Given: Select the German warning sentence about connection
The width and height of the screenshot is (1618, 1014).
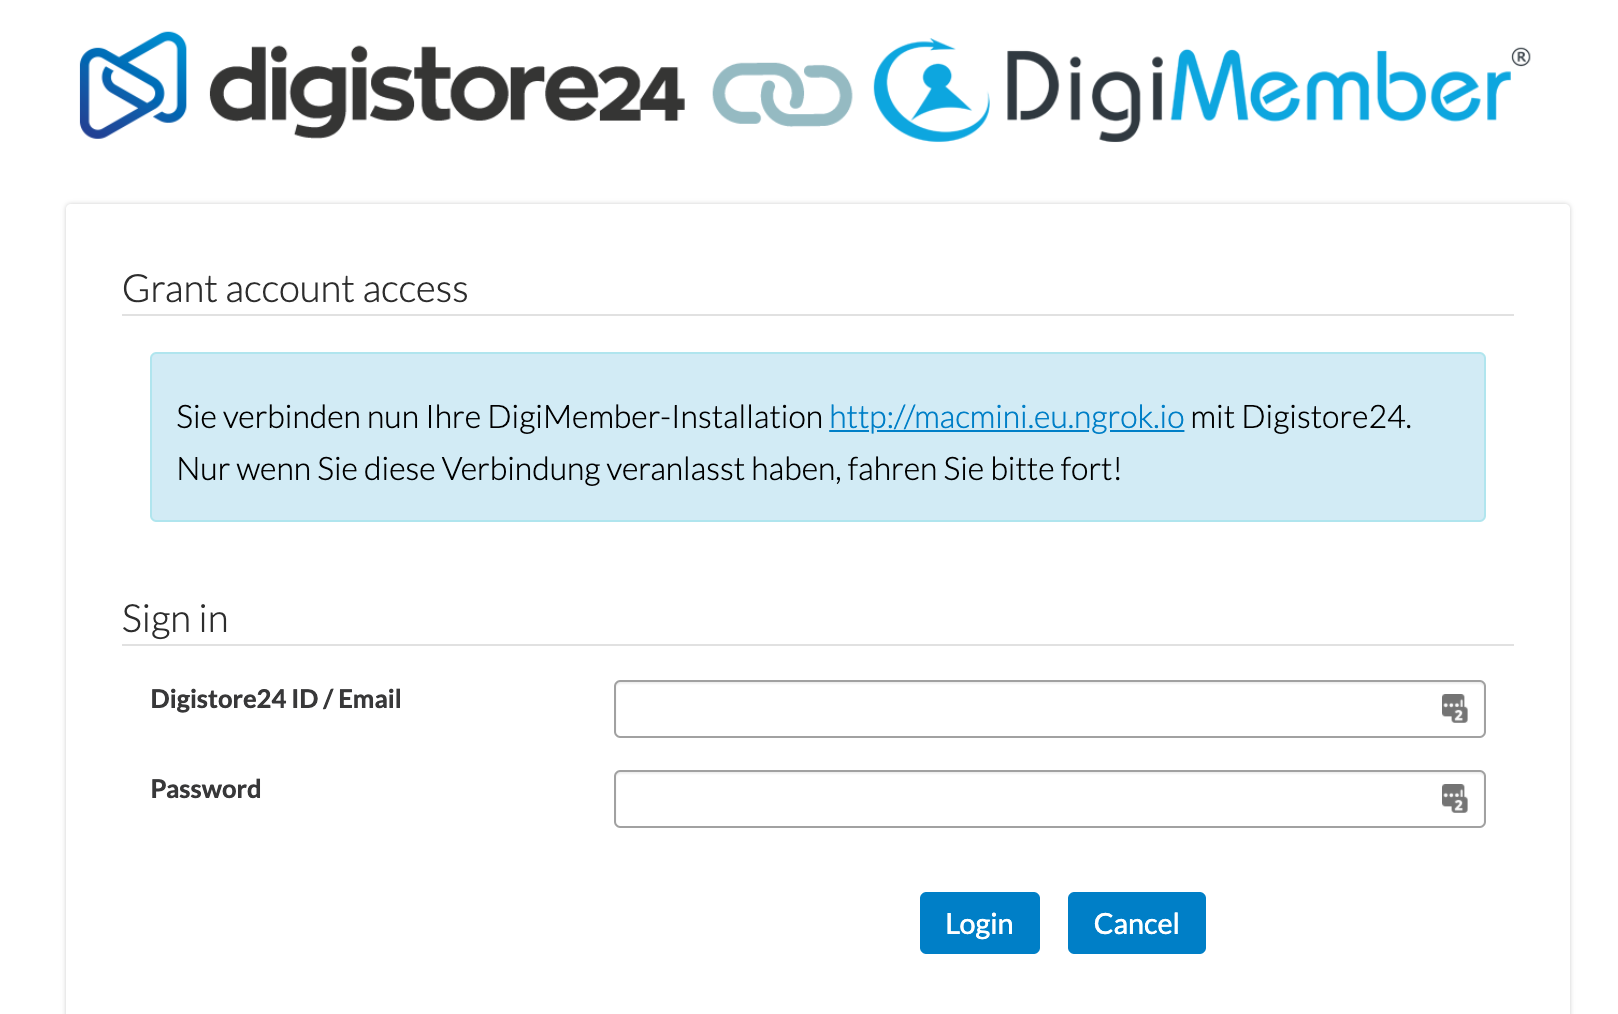Looking at the screenshot, I should (x=650, y=468).
